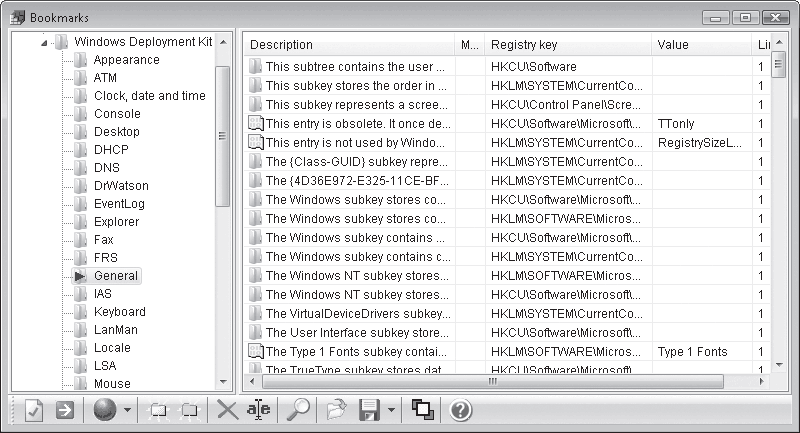Screen dimensions: 800x433
Task: Click the horizontal scrollbar thumb of the list
Action: [x=492, y=381]
